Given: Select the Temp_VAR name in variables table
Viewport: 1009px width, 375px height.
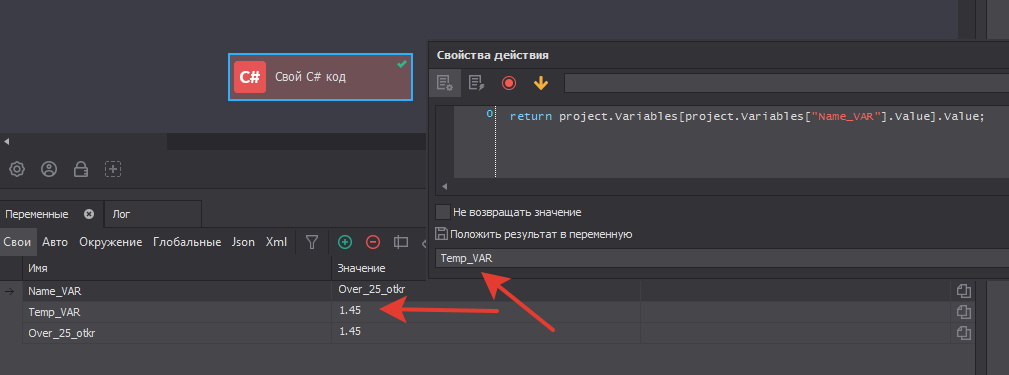Looking at the screenshot, I should 55,312.
